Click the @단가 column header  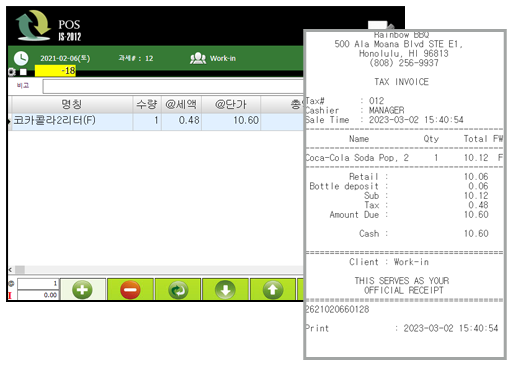click(231, 104)
